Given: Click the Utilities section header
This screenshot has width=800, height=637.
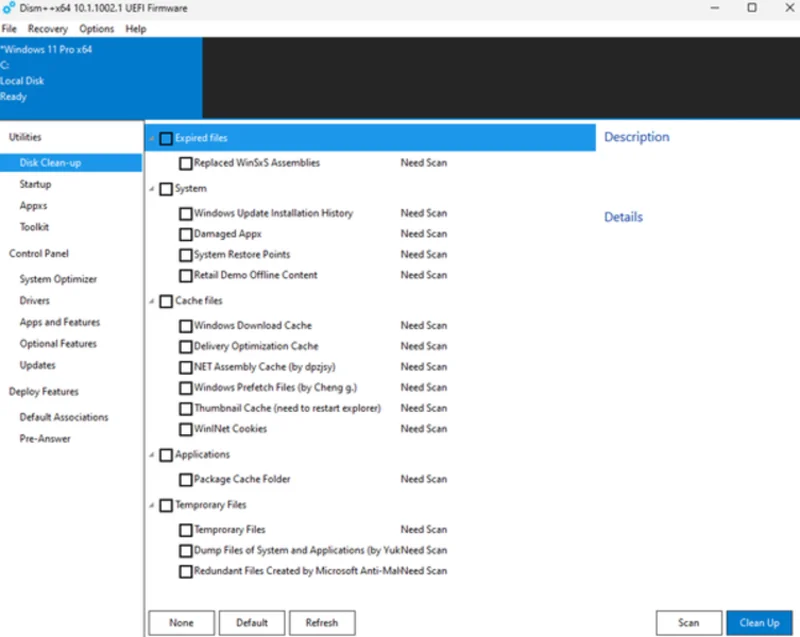Looking at the screenshot, I should point(25,137).
